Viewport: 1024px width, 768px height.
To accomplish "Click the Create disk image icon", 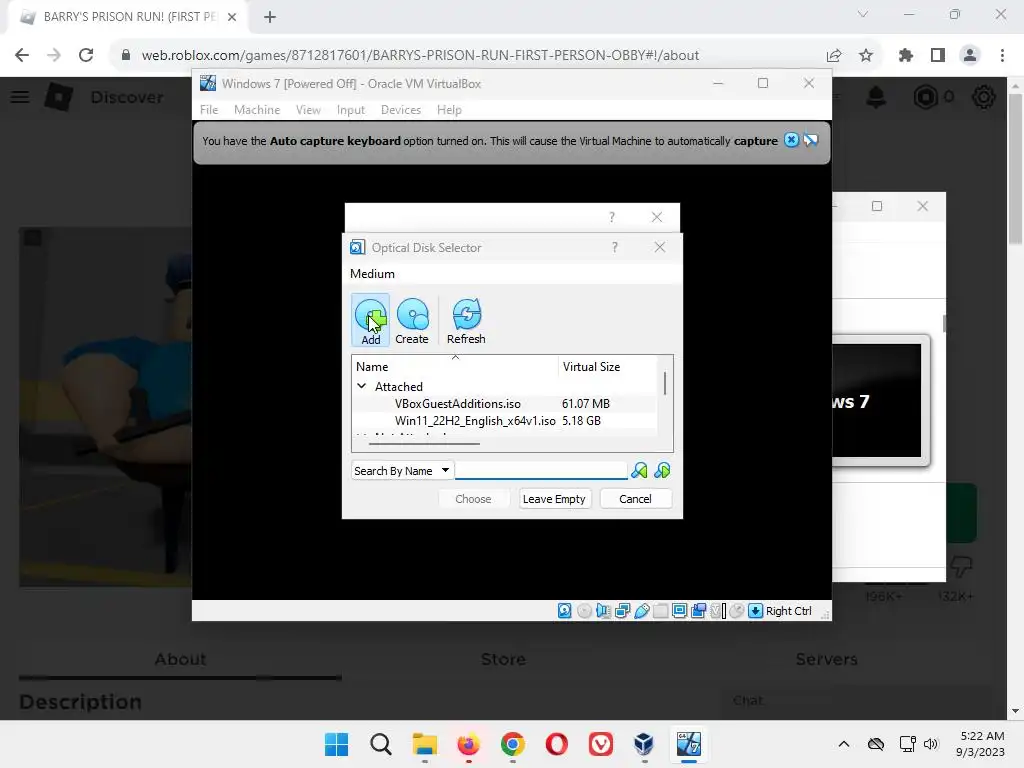I will (411, 319).
